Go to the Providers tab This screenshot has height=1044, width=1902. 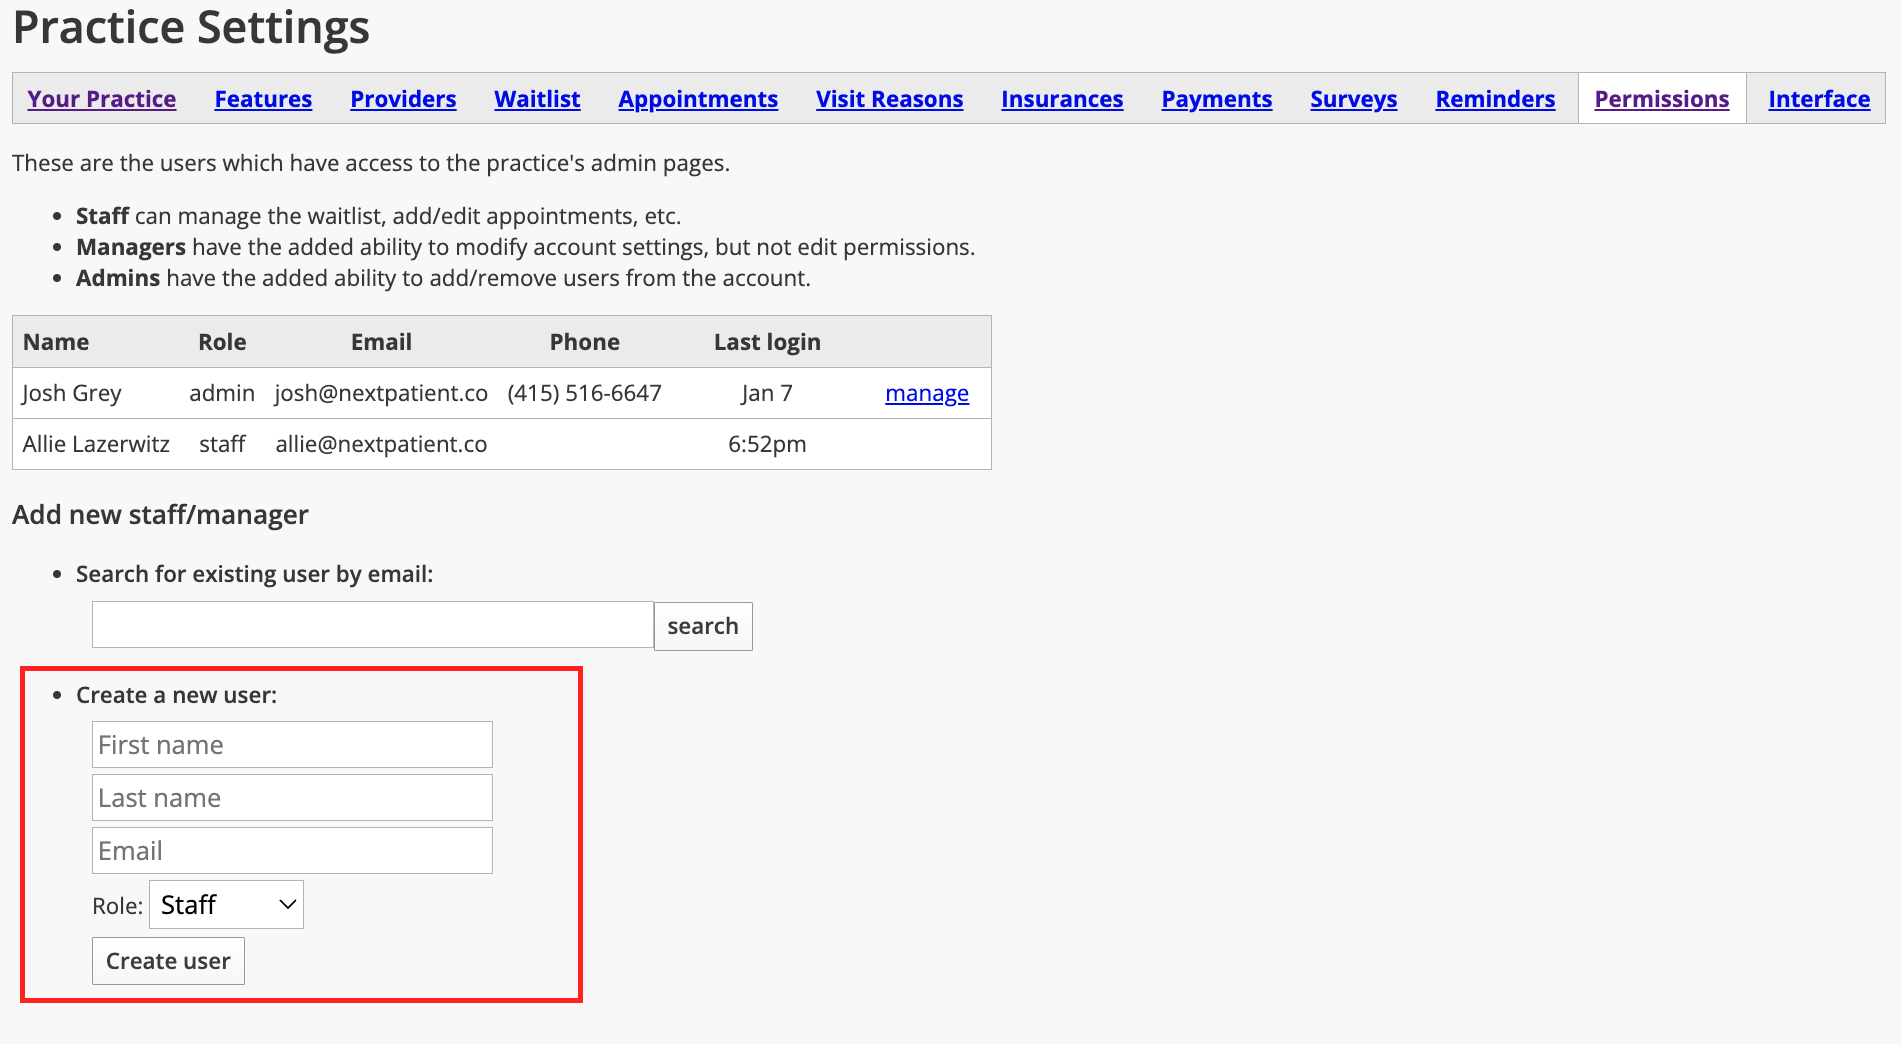tap(403, 99)
